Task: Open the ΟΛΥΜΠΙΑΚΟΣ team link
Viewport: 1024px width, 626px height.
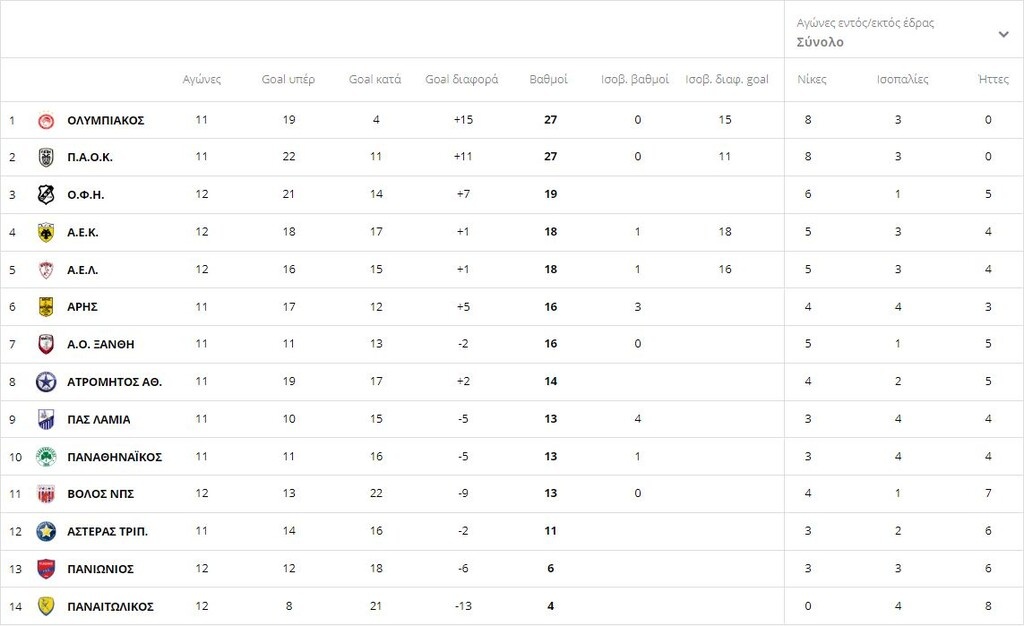Action: [x=106, y=120]
